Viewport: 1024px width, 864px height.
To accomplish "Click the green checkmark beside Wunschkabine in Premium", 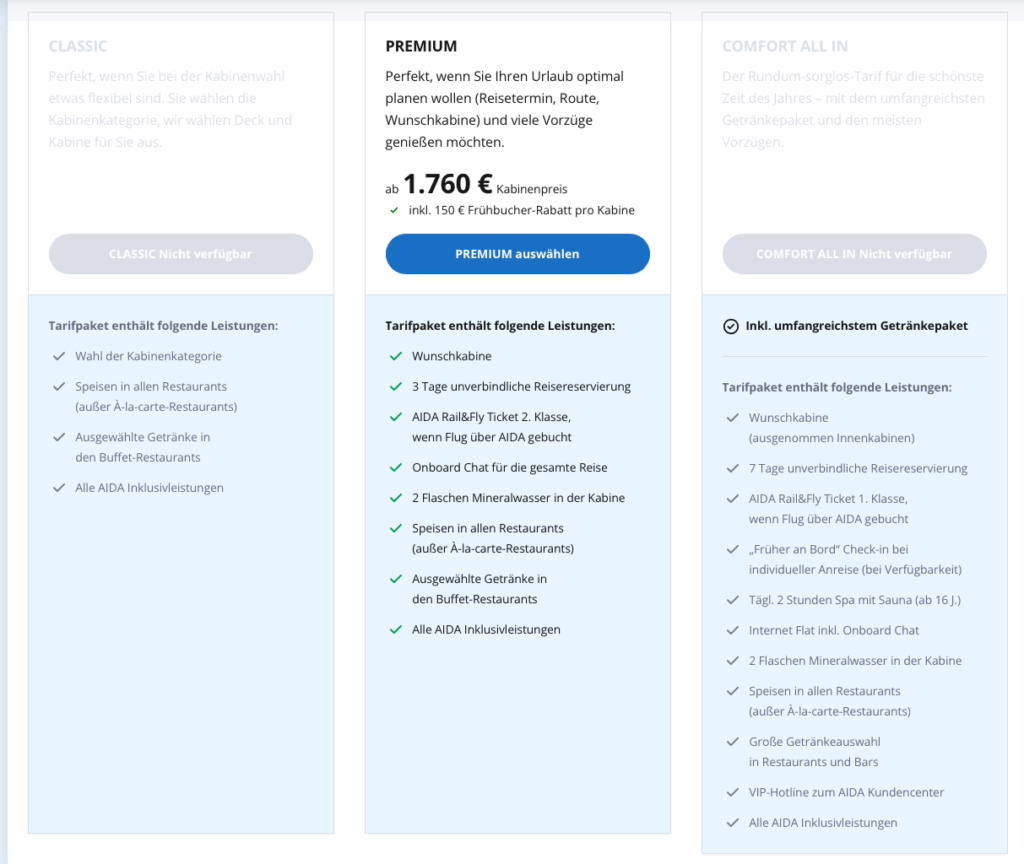I will pyautogui.click(x=396, y=356).
